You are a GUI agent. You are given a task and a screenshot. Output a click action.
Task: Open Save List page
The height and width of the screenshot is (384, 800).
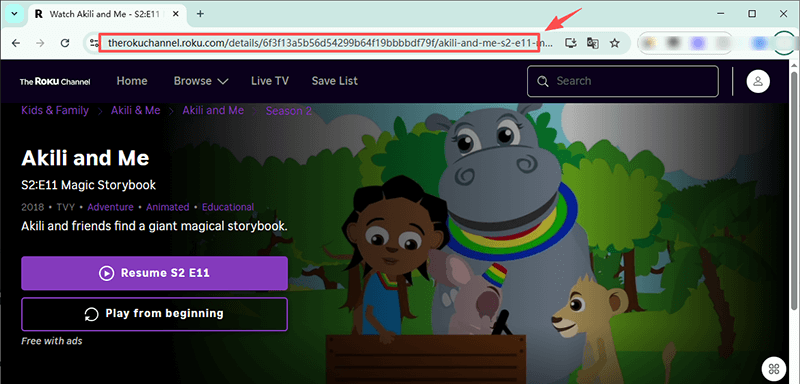click(x=335, y=81)
